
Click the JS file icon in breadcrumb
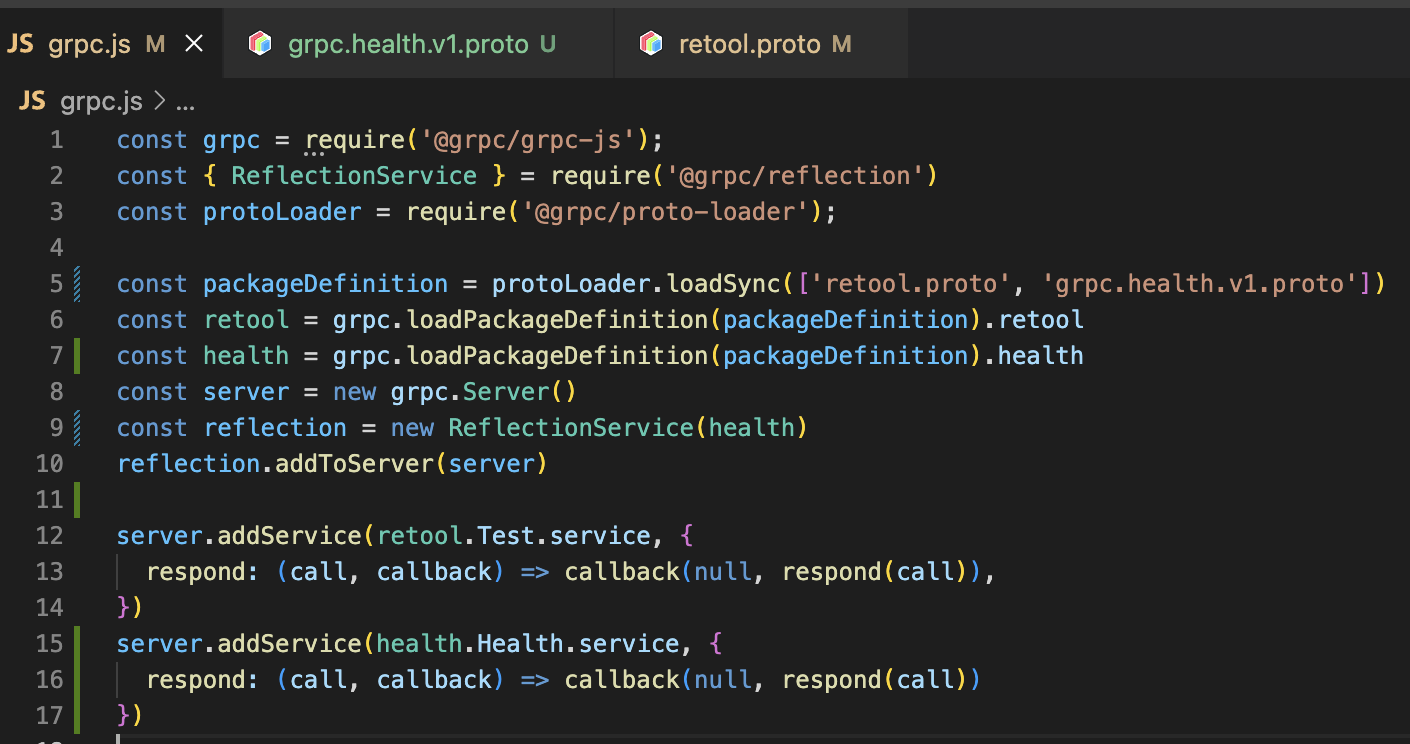point(33,101)
